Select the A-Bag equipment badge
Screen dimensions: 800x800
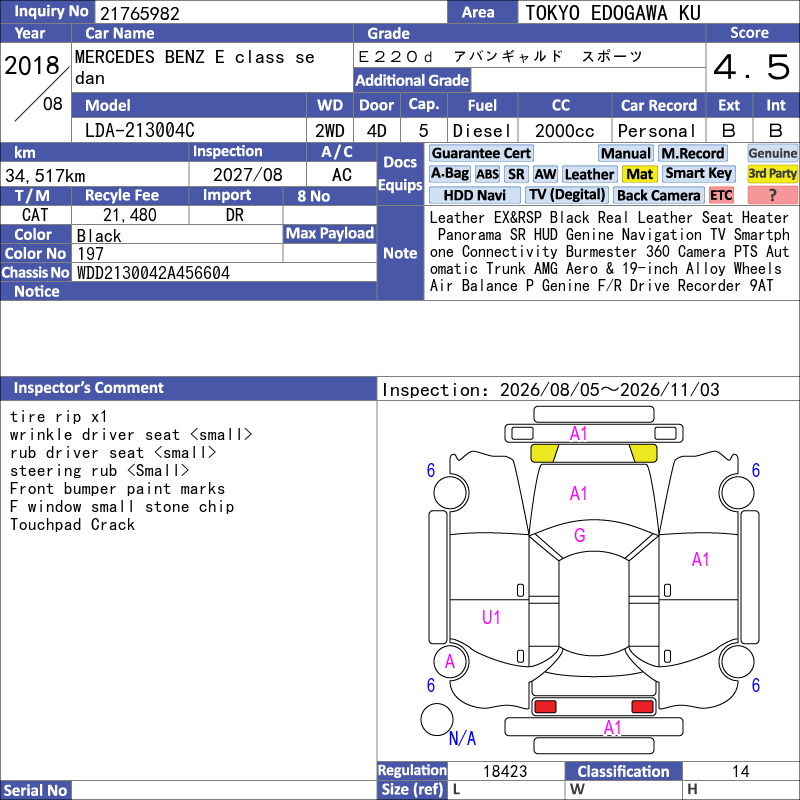(x=449, y=173)
